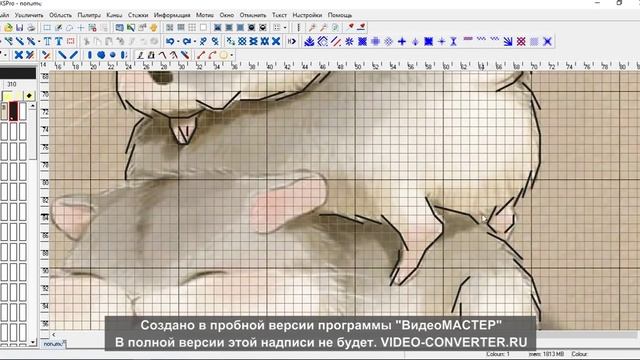Click the red pin with underline icon
The image size is (640, 360).
361,28
